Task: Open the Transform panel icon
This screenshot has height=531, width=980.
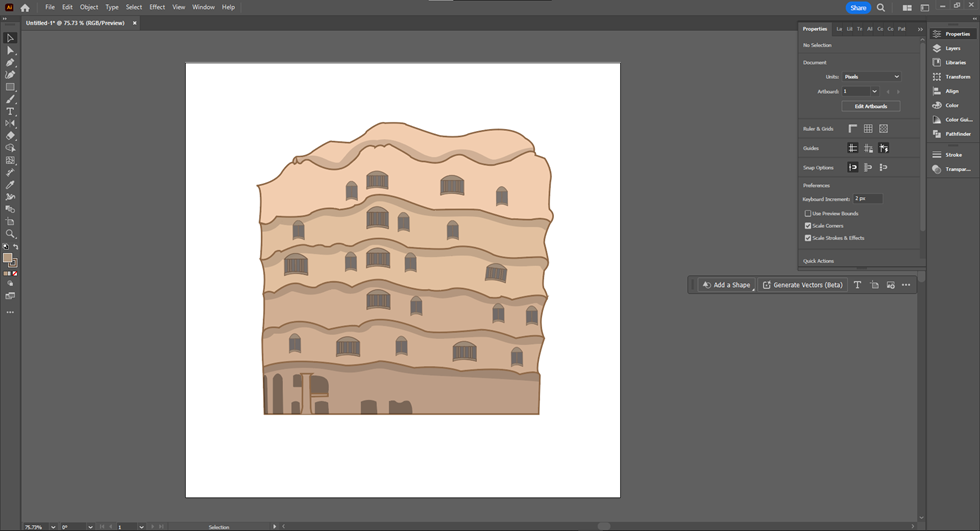Action: (x=937, y=77)
